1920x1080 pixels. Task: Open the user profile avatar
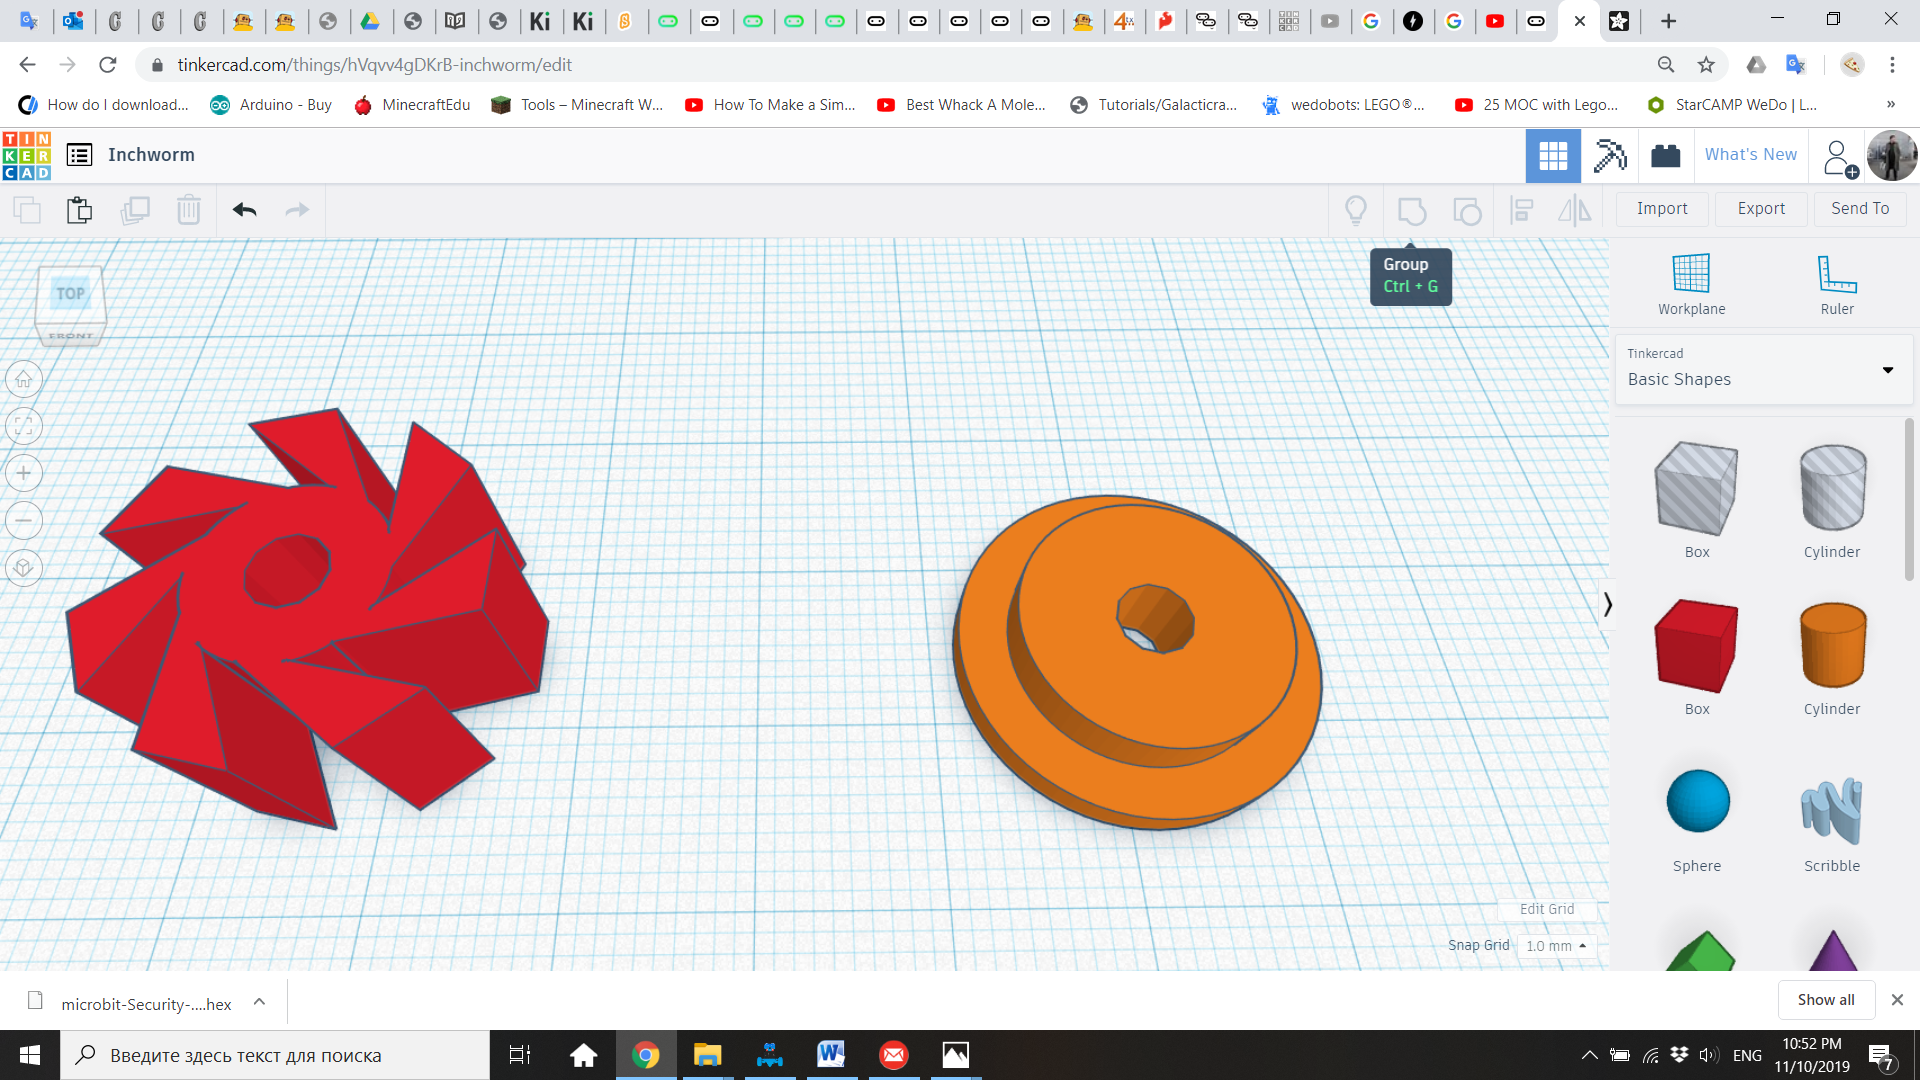click(1891, 156)
